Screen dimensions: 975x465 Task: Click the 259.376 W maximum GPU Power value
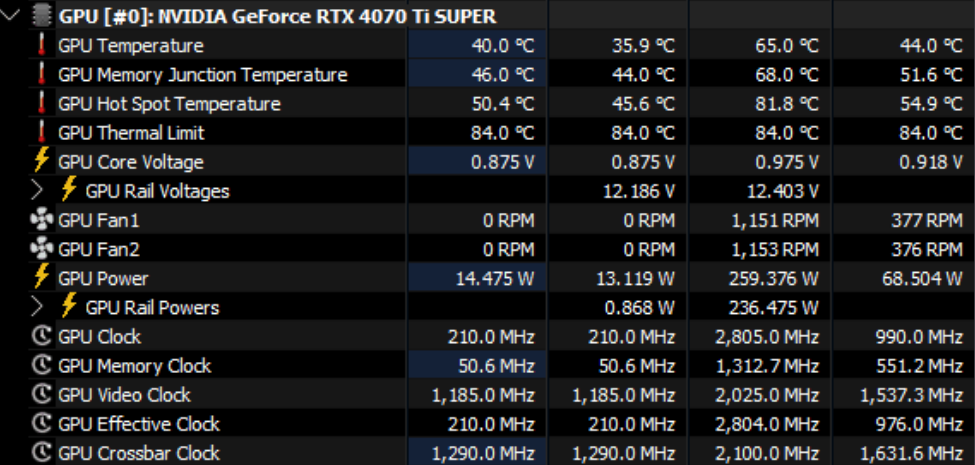[x=774, y=279]
